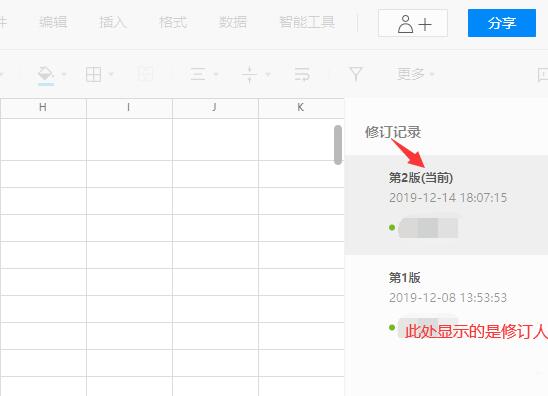Open the 更多 more dropdown
Viewport: 548px width, 396px height.
point(416,74)
